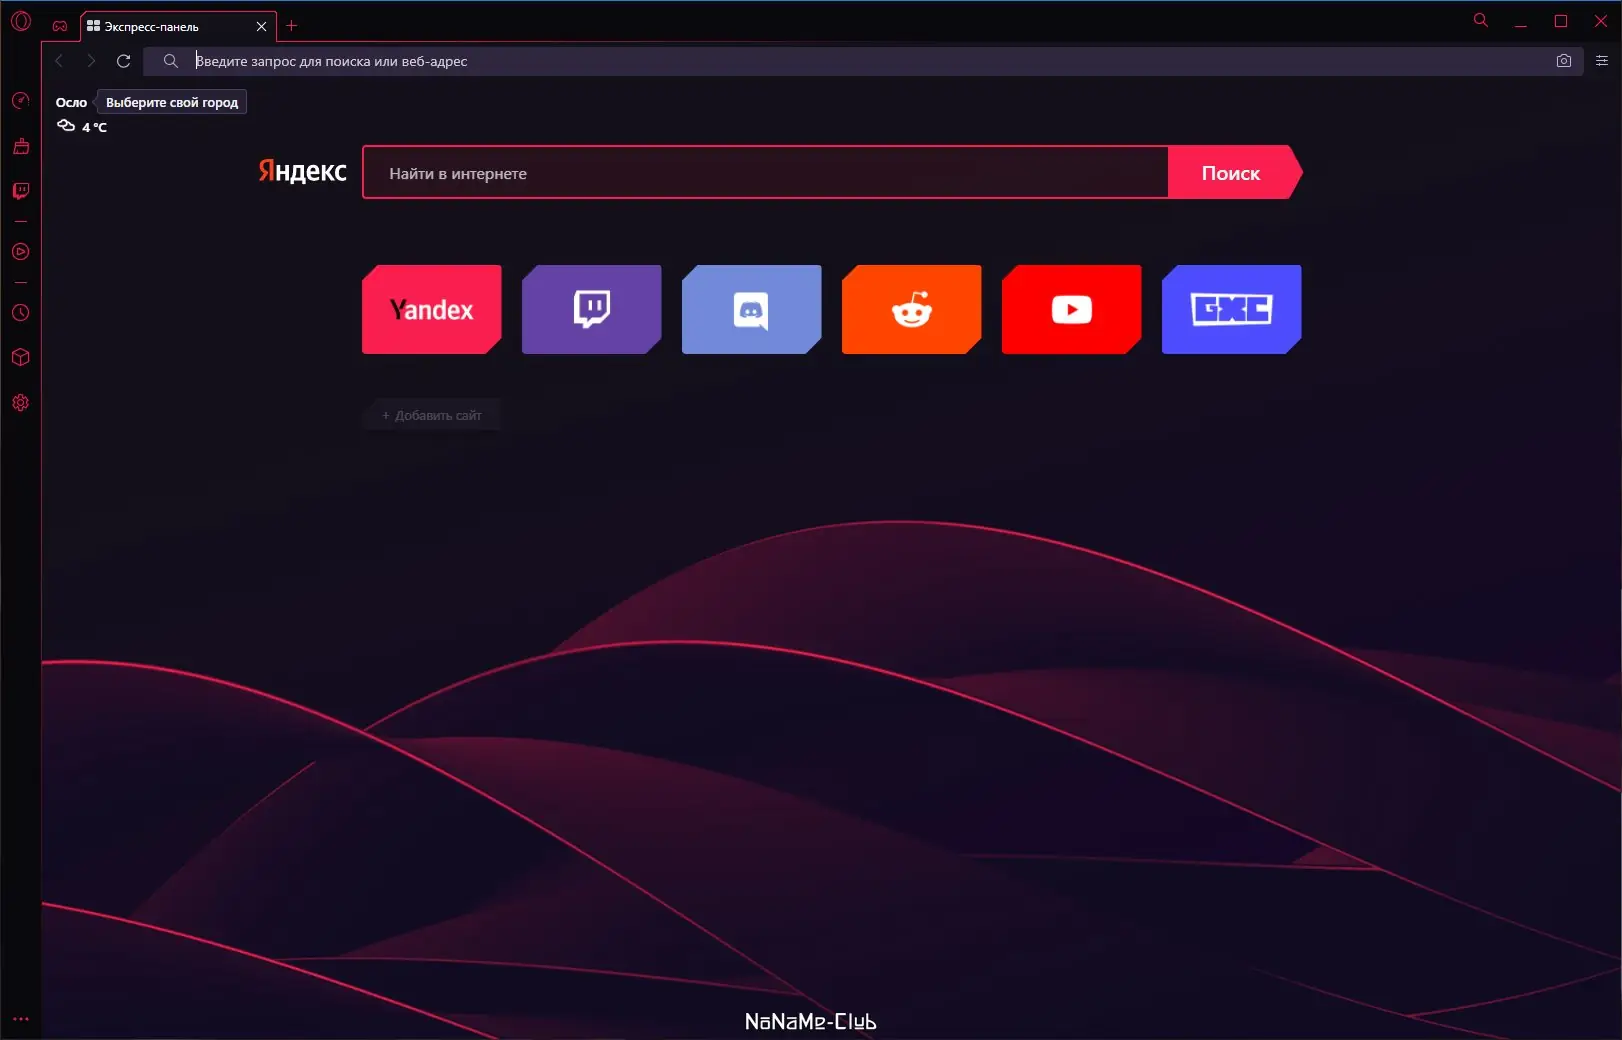
Task: Go back to previous page
Action: pos(59,61)
